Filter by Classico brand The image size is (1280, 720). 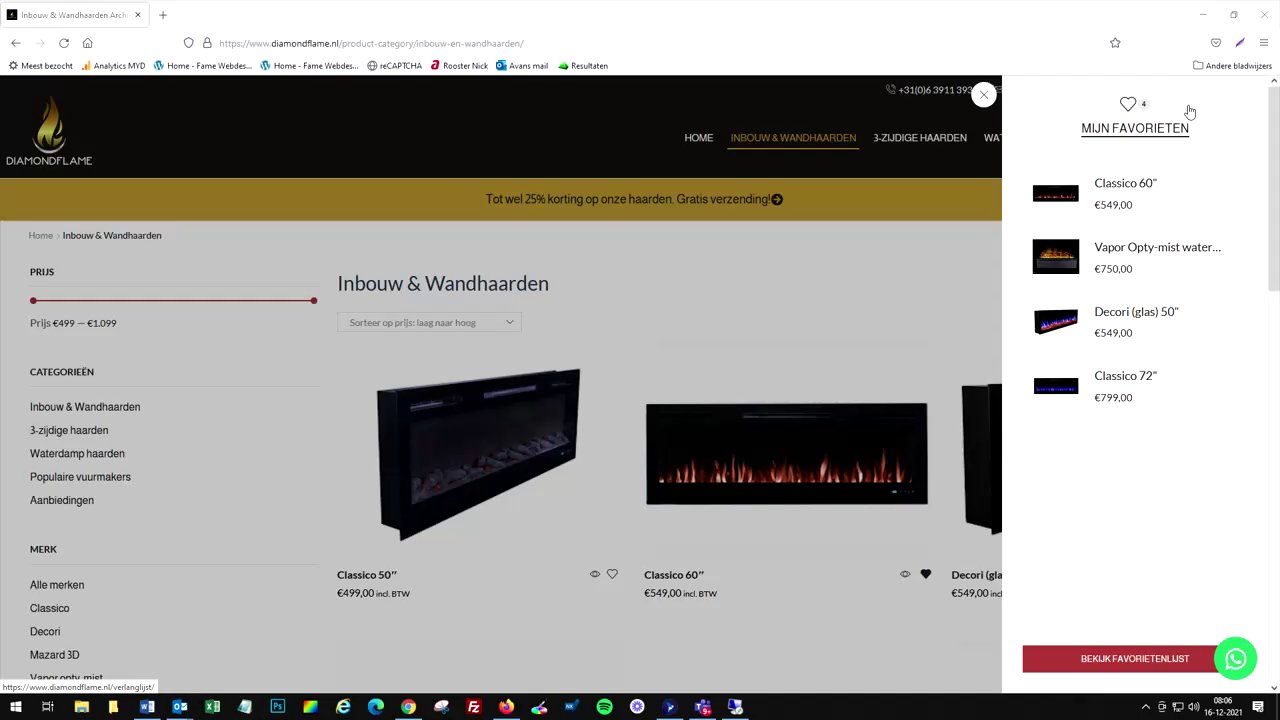49,609
